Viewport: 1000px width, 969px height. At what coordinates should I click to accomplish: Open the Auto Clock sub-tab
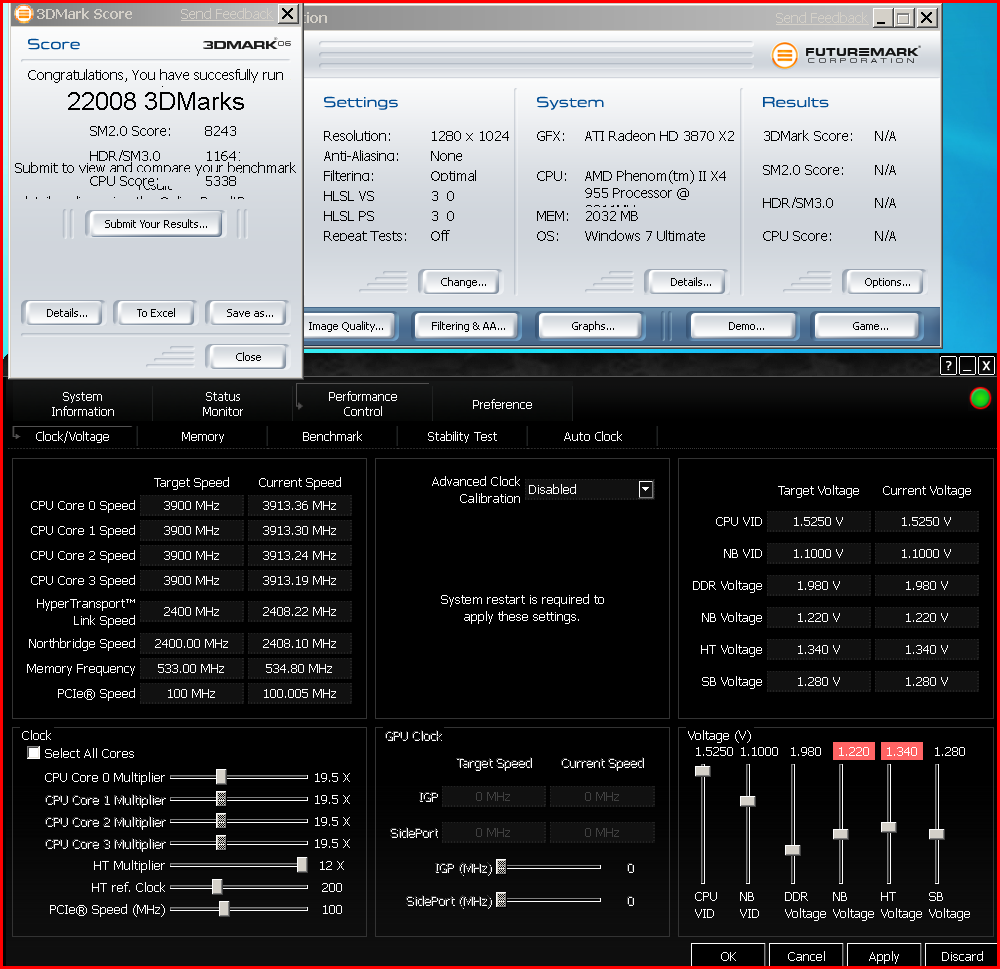pyautogui.click(x=592, y=436)
